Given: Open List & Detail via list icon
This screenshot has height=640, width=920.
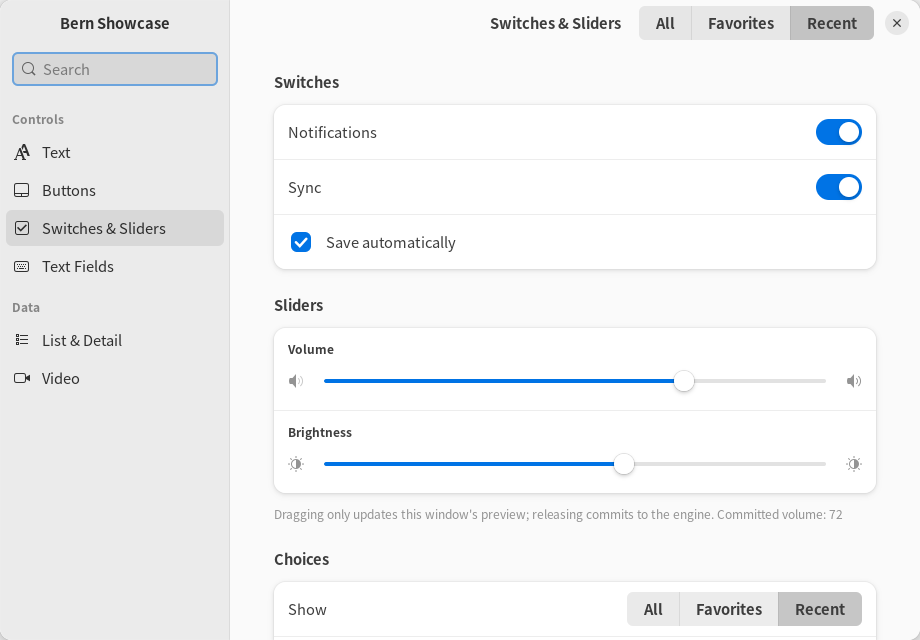Looking at the screenshot, I should tap(22, 340).
